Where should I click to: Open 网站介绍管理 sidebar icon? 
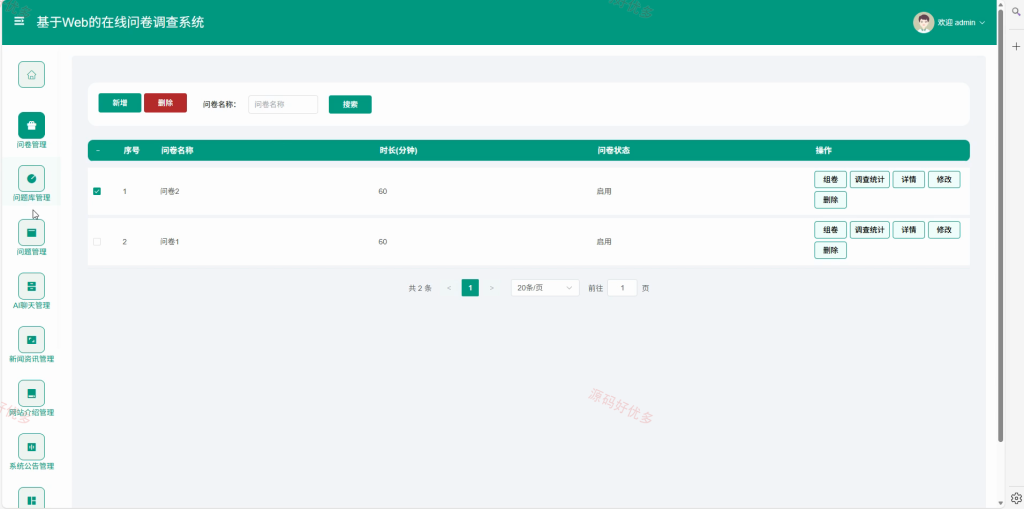pos(31,393)
